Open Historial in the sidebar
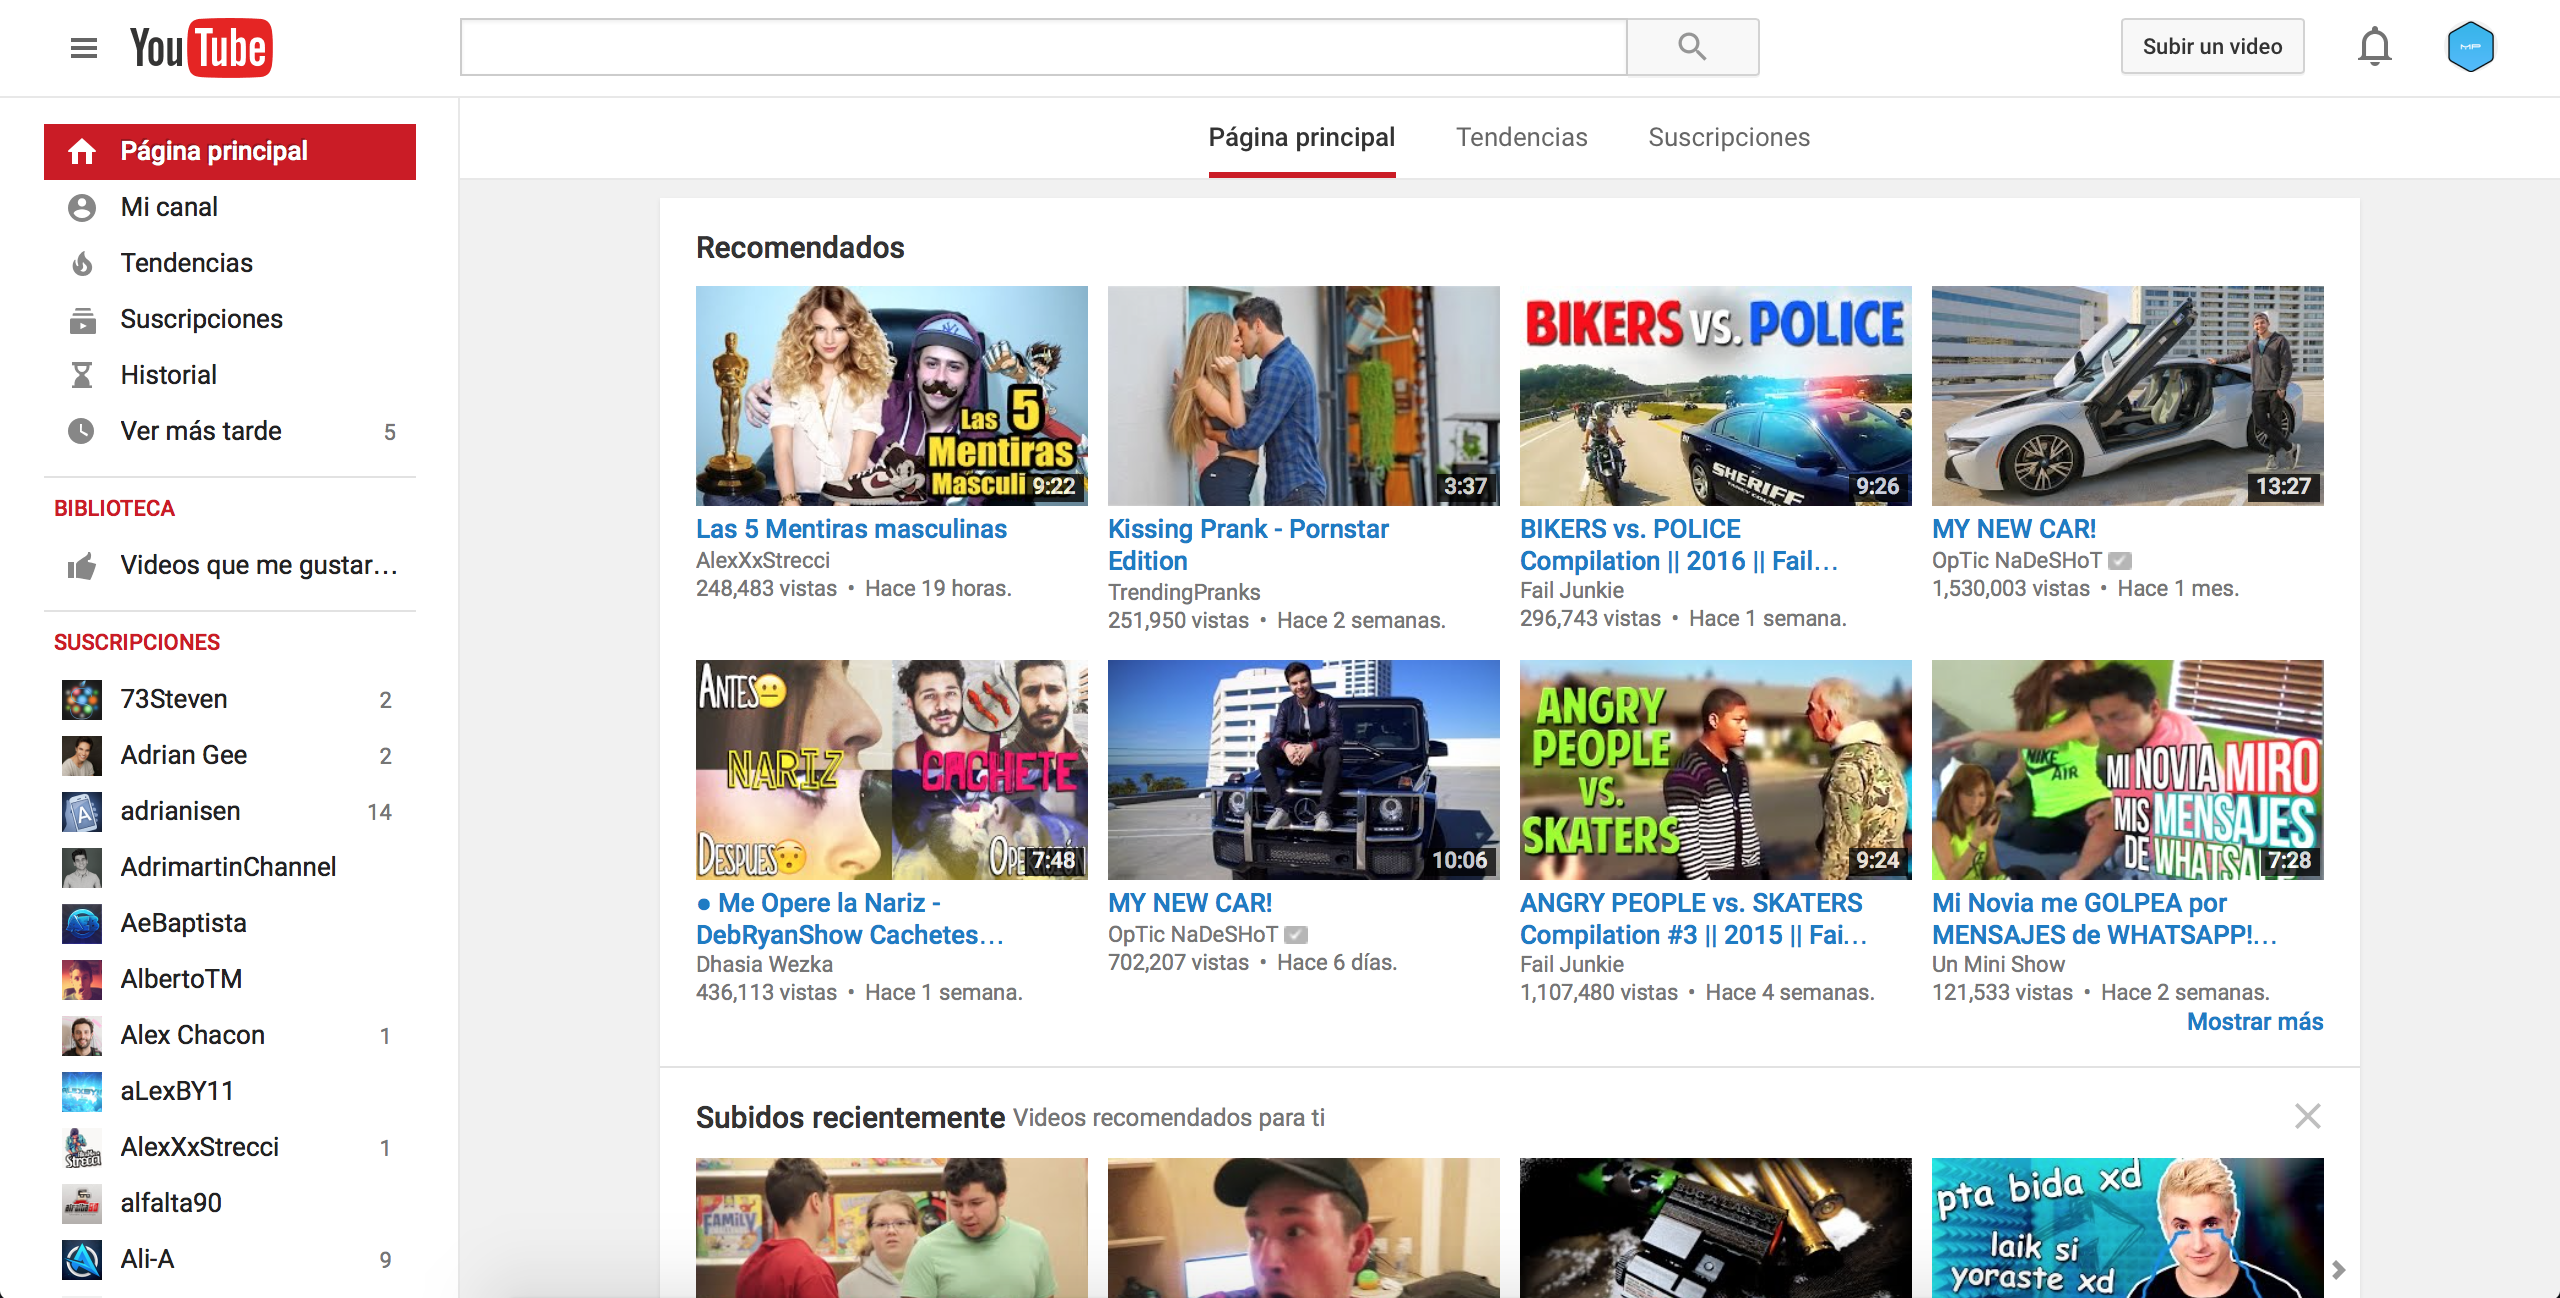Viewport: 2560px width, 1298px height. (x=168, y=375)
